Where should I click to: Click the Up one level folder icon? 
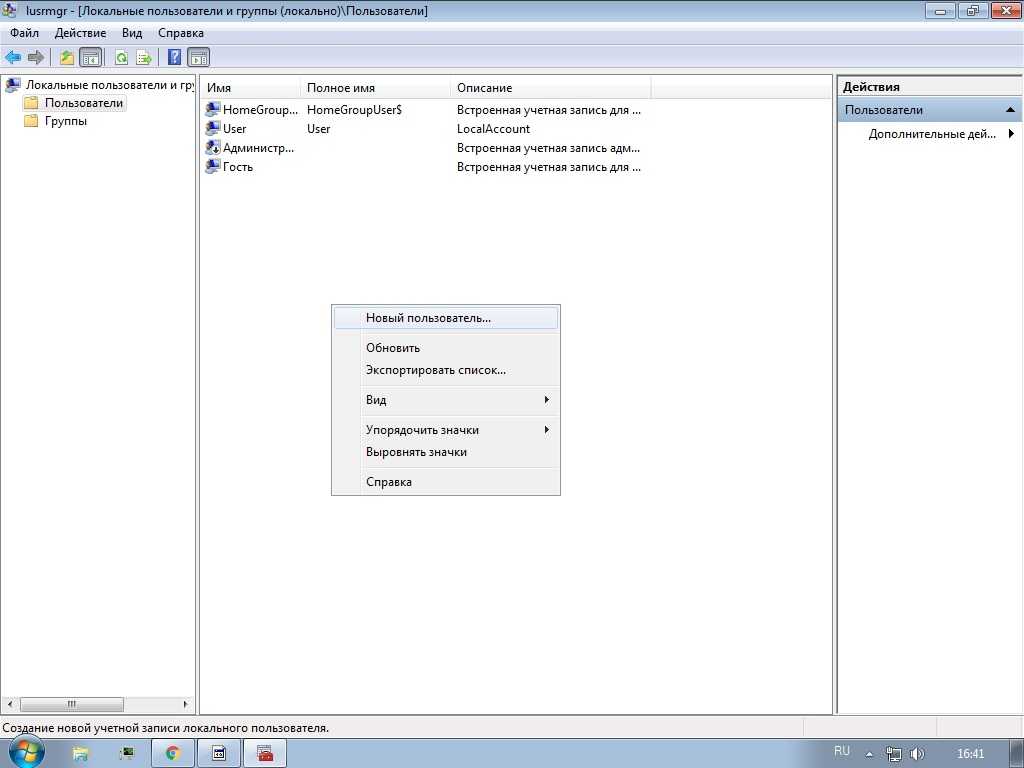point(67,57)
